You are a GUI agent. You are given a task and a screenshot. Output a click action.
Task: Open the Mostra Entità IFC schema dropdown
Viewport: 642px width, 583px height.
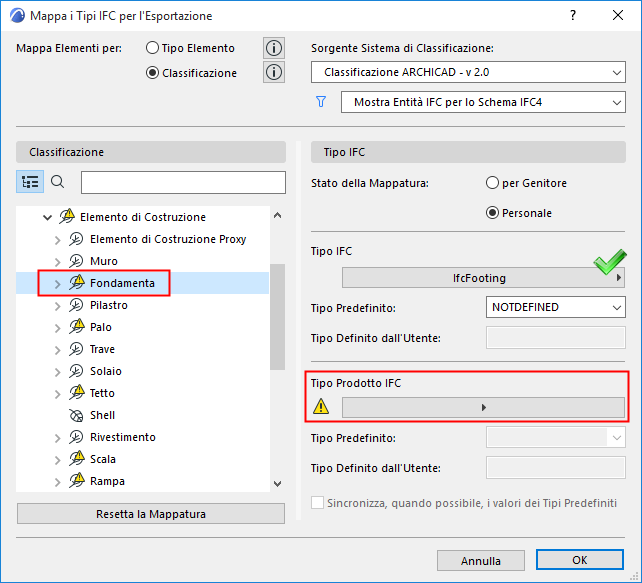[x=482, y=102]
